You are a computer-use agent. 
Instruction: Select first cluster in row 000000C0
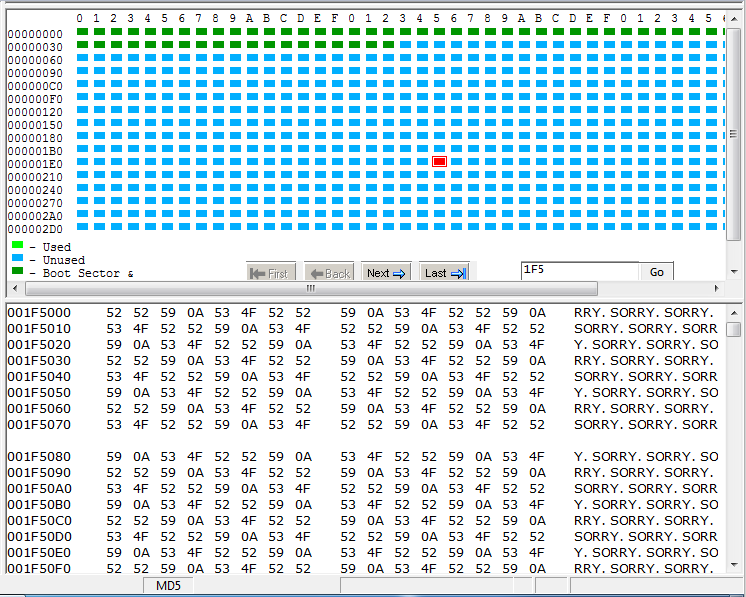(x=83, y=84)
